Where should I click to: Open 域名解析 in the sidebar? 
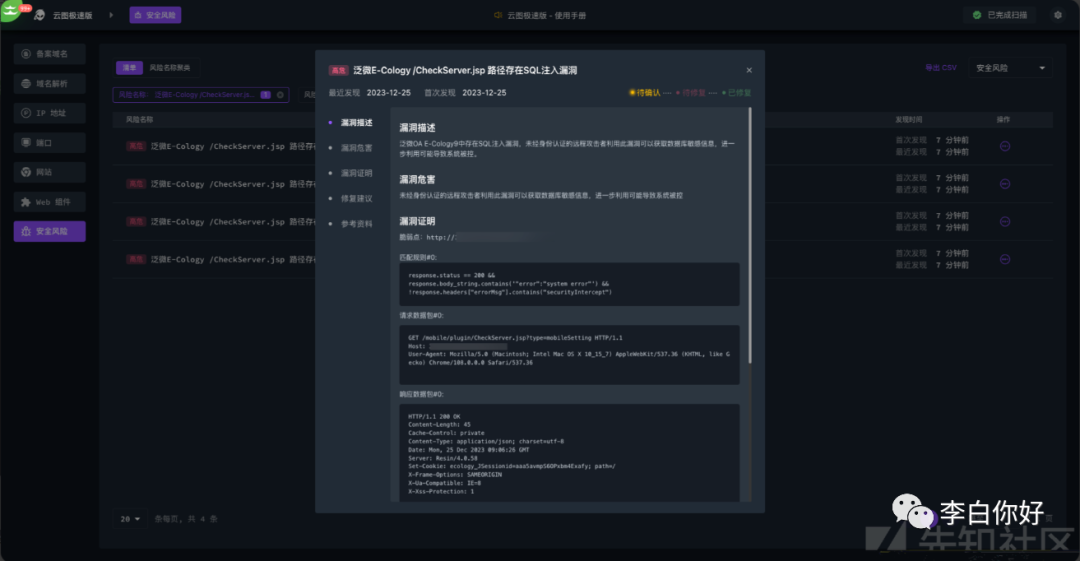pyautogui.click(x=50, y=83)
